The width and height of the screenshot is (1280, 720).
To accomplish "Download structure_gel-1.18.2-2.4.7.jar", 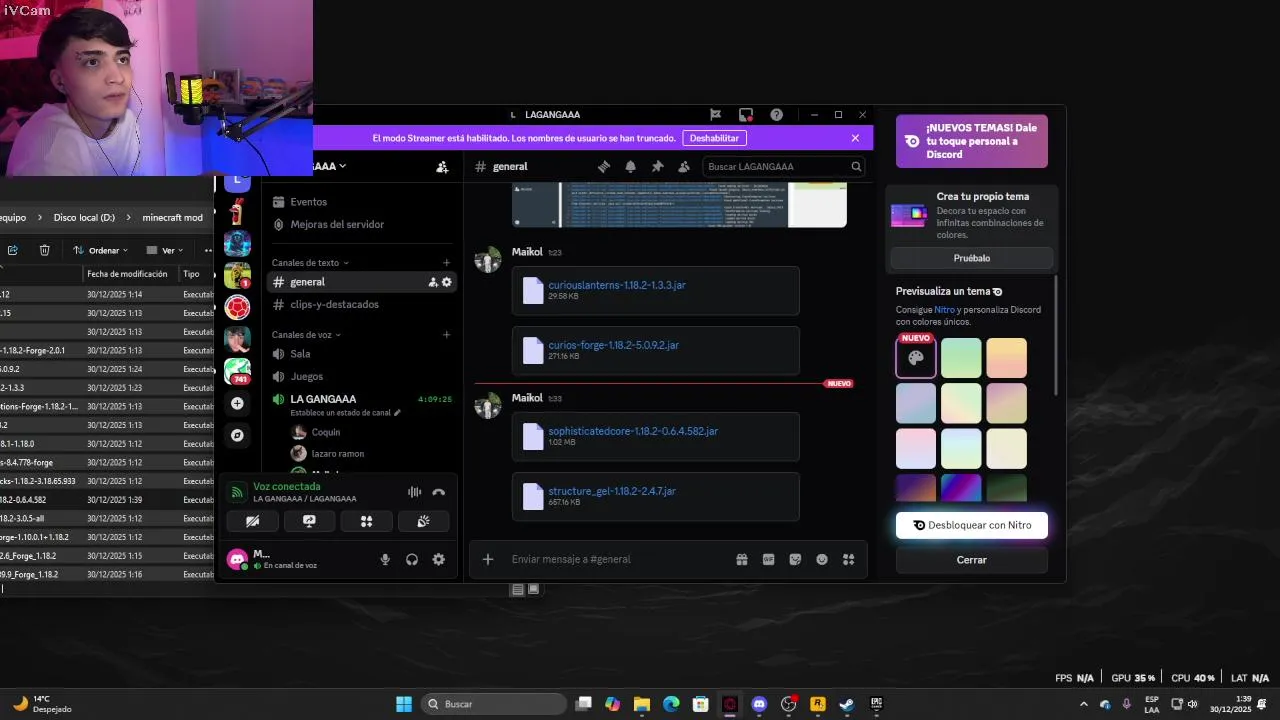I will (x=612, y=491).
